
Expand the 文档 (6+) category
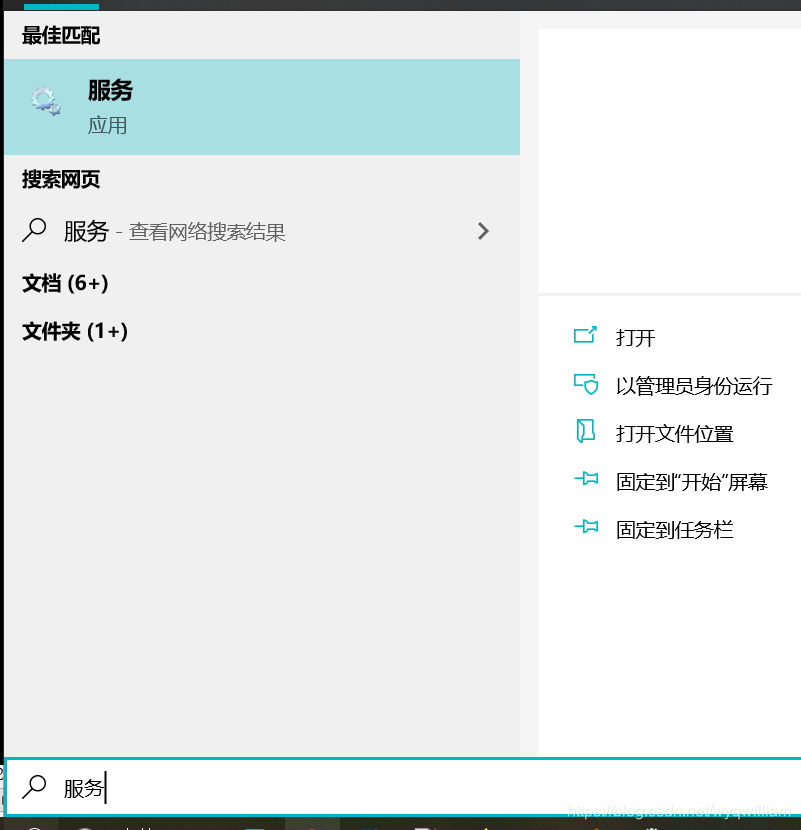(65, 283)
